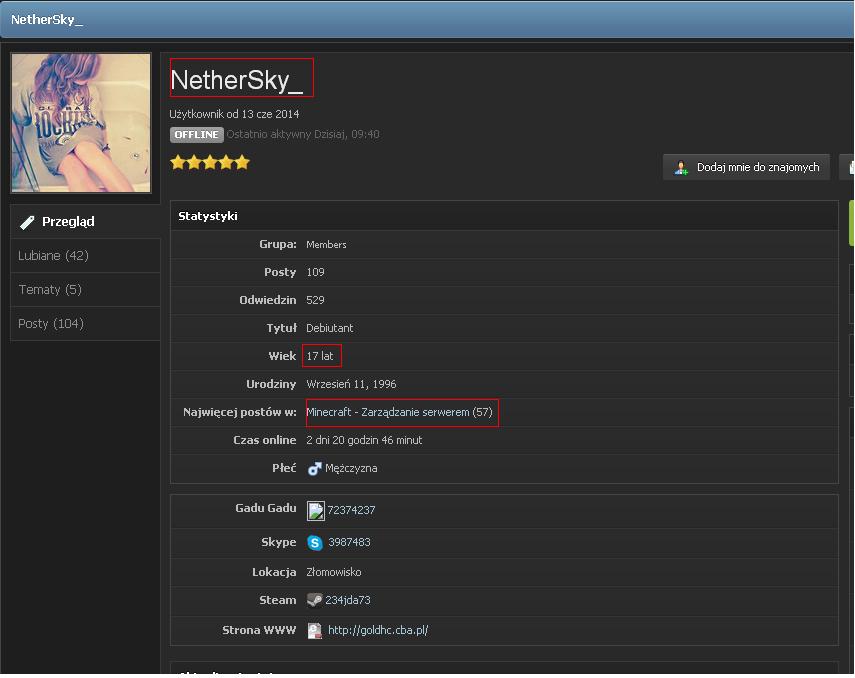Click the visits value 529
The width and height of the screenshot is (855, 678).
(x=315, y=300)
